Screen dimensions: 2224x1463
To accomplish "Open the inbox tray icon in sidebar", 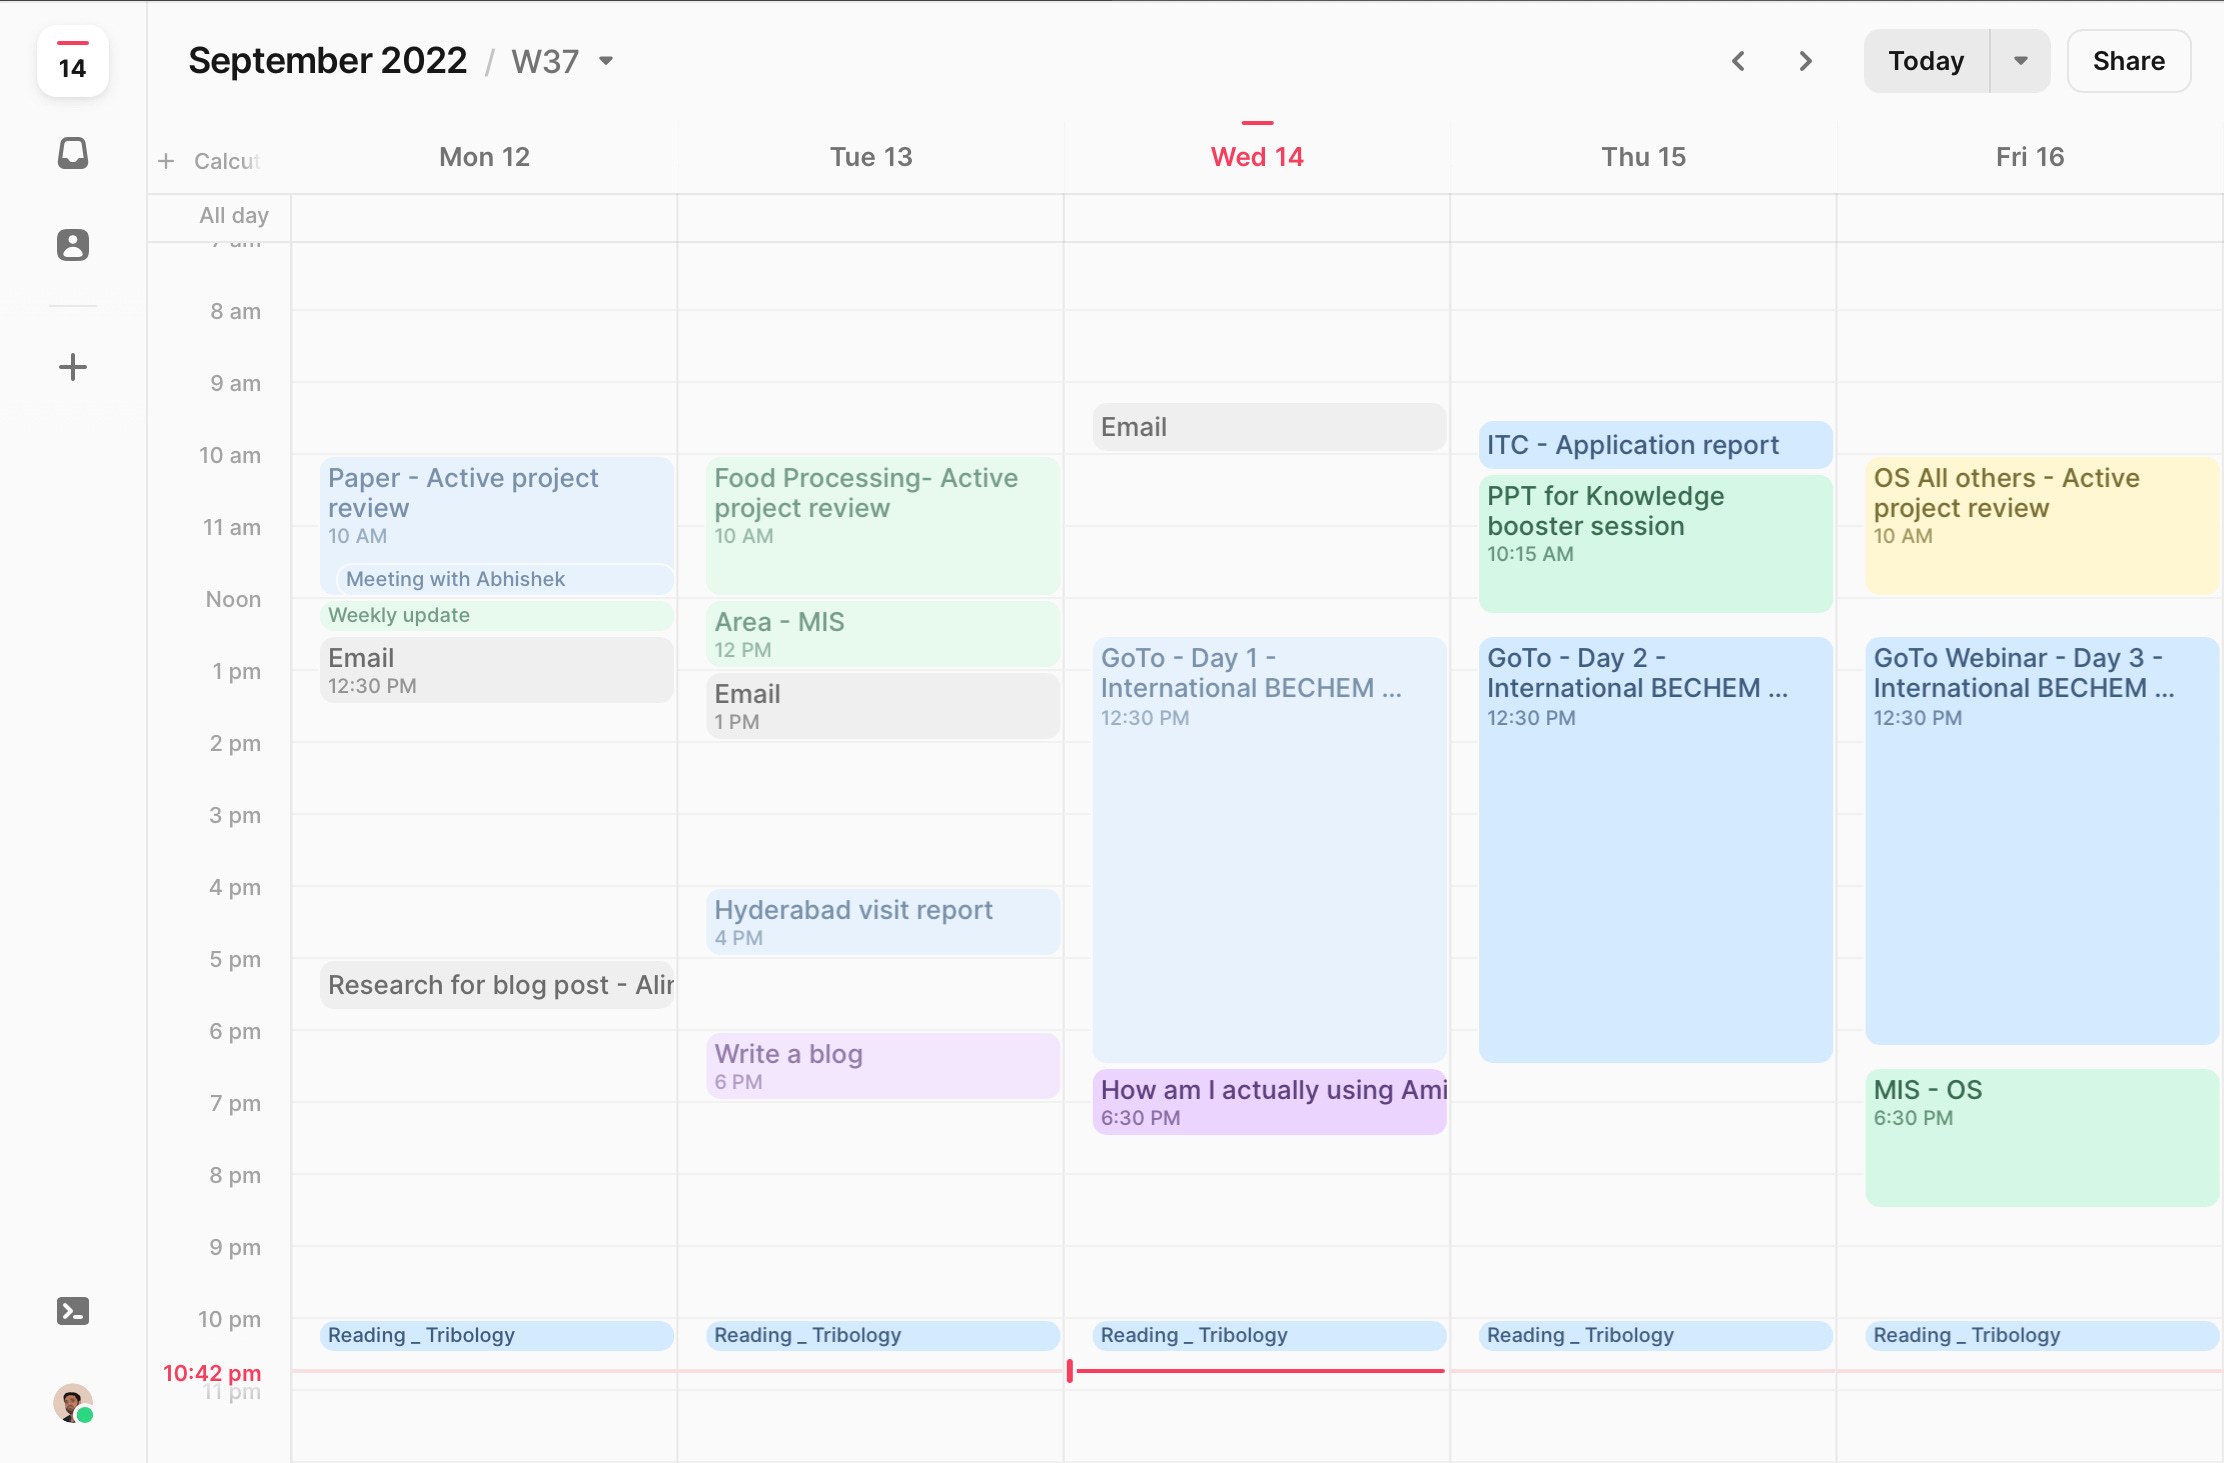I will pos(72,153).
